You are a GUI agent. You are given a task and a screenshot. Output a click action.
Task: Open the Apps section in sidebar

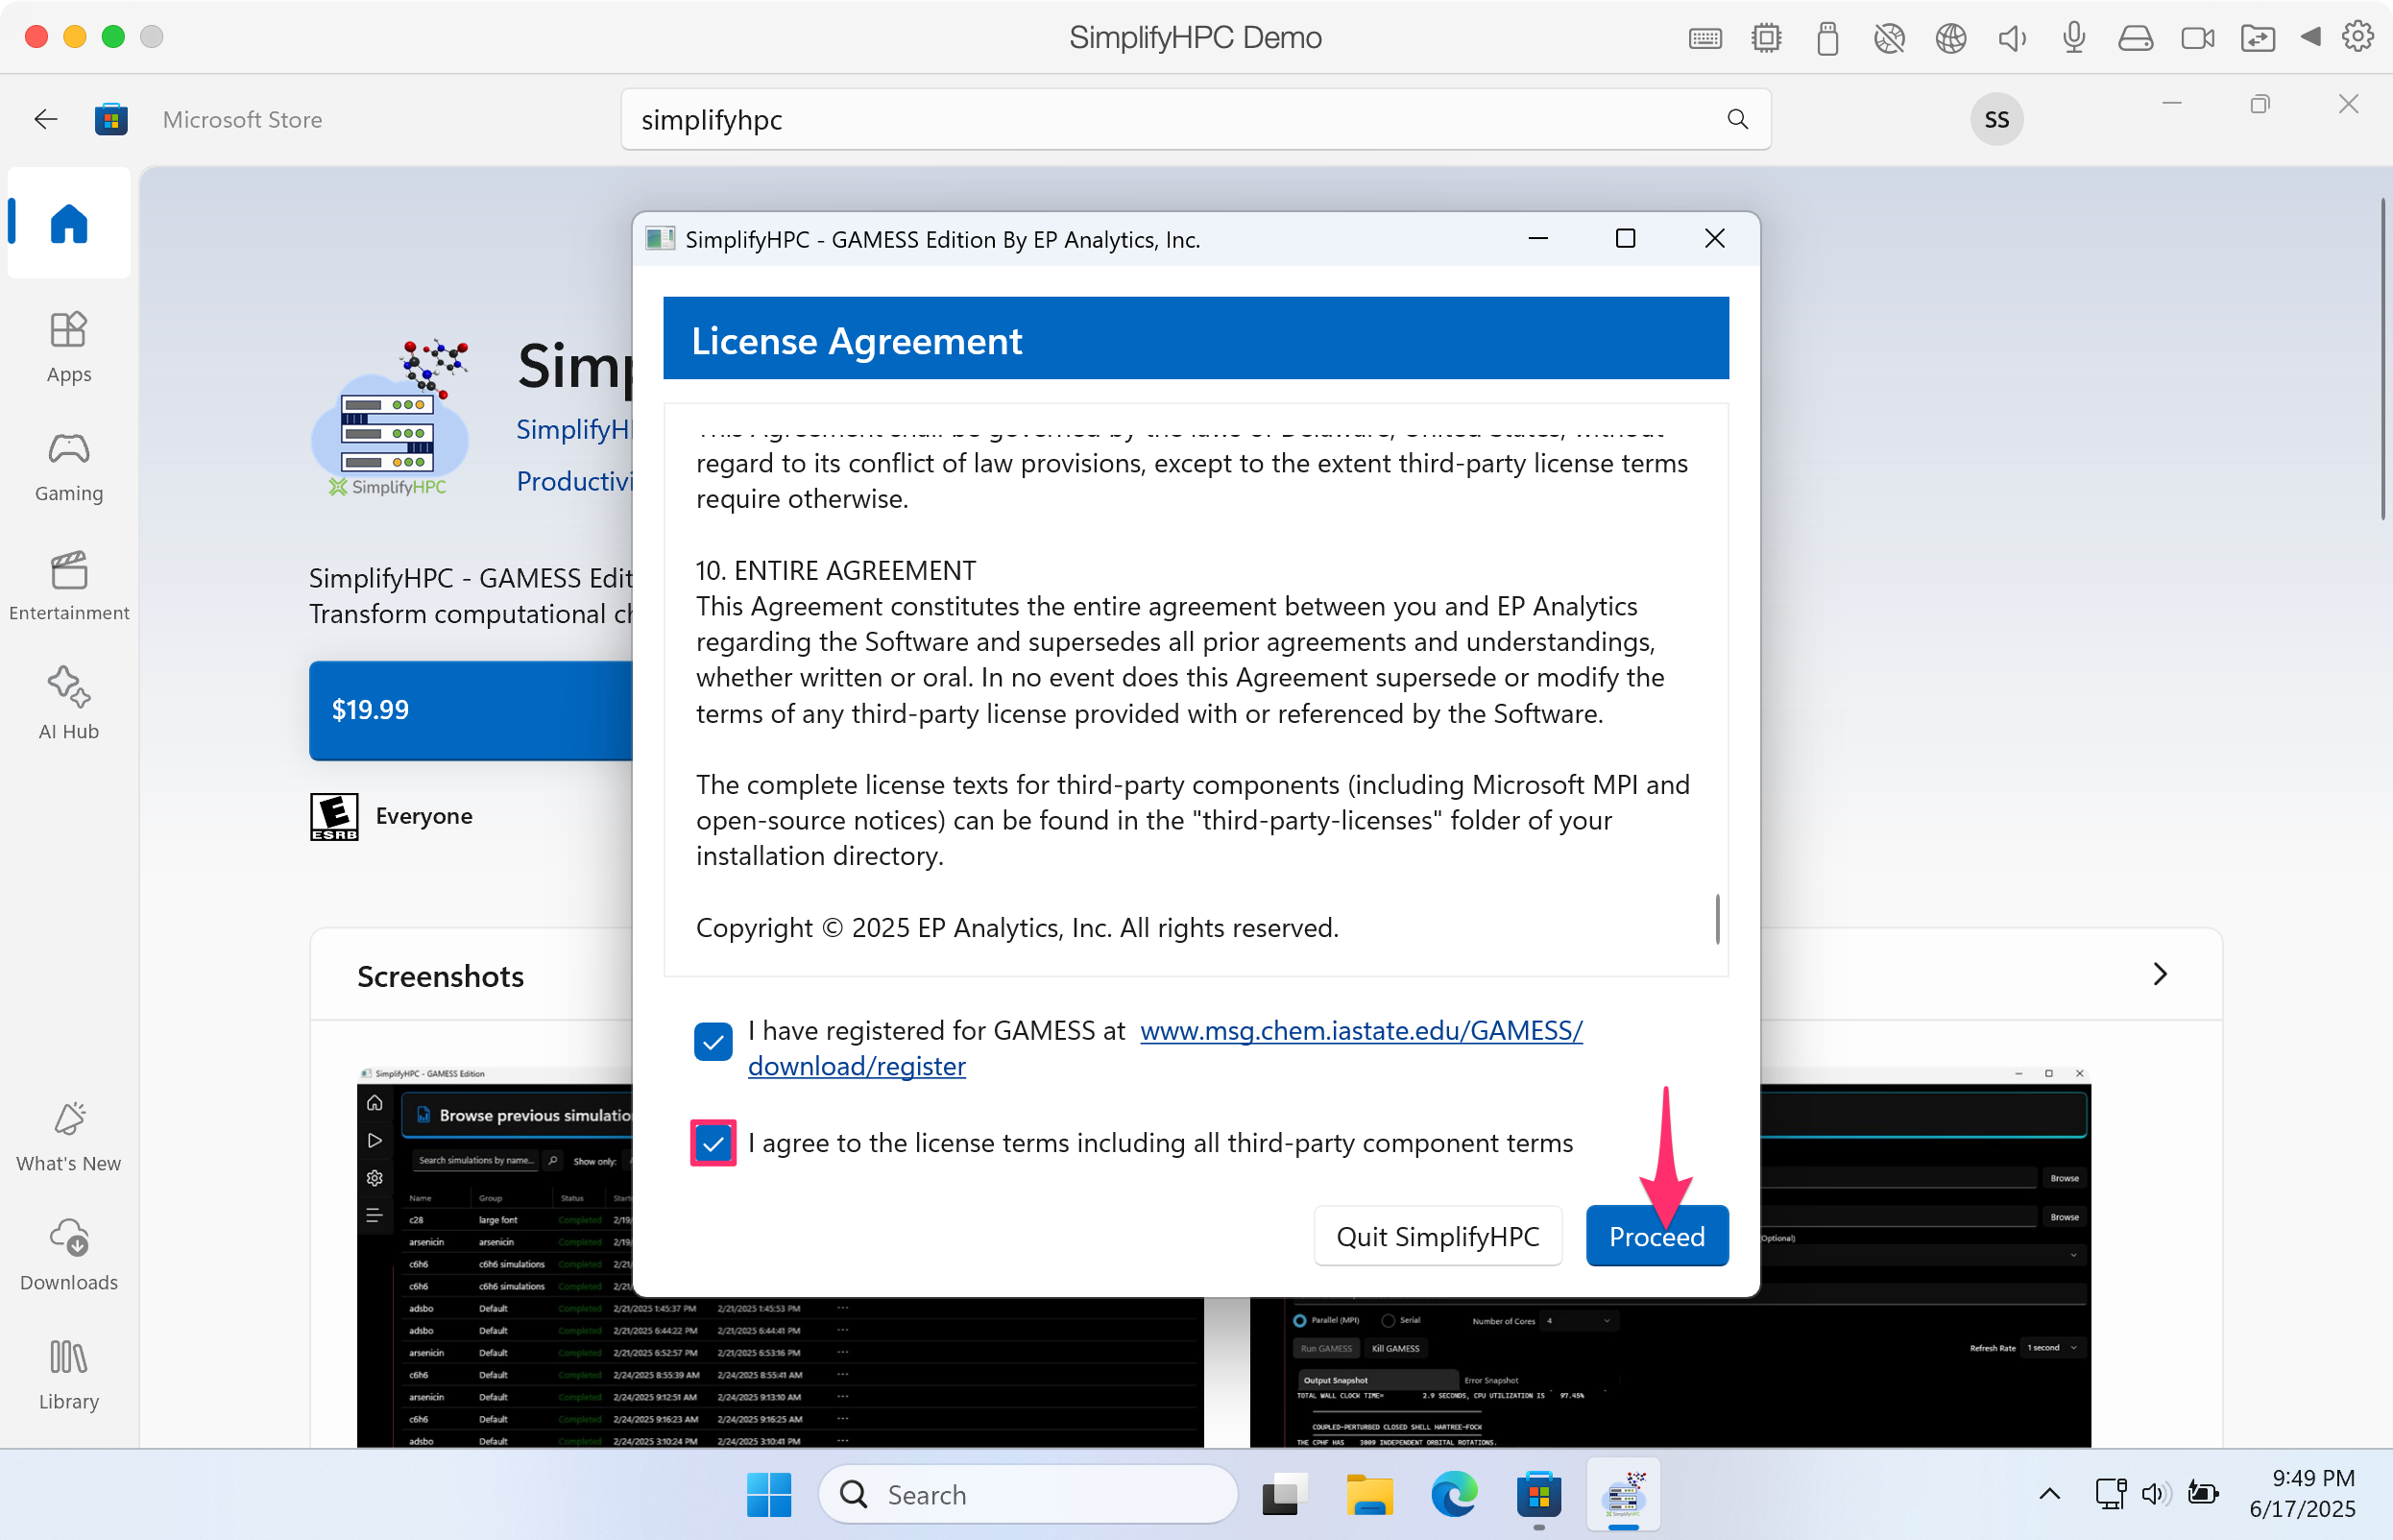pos(68,345)
